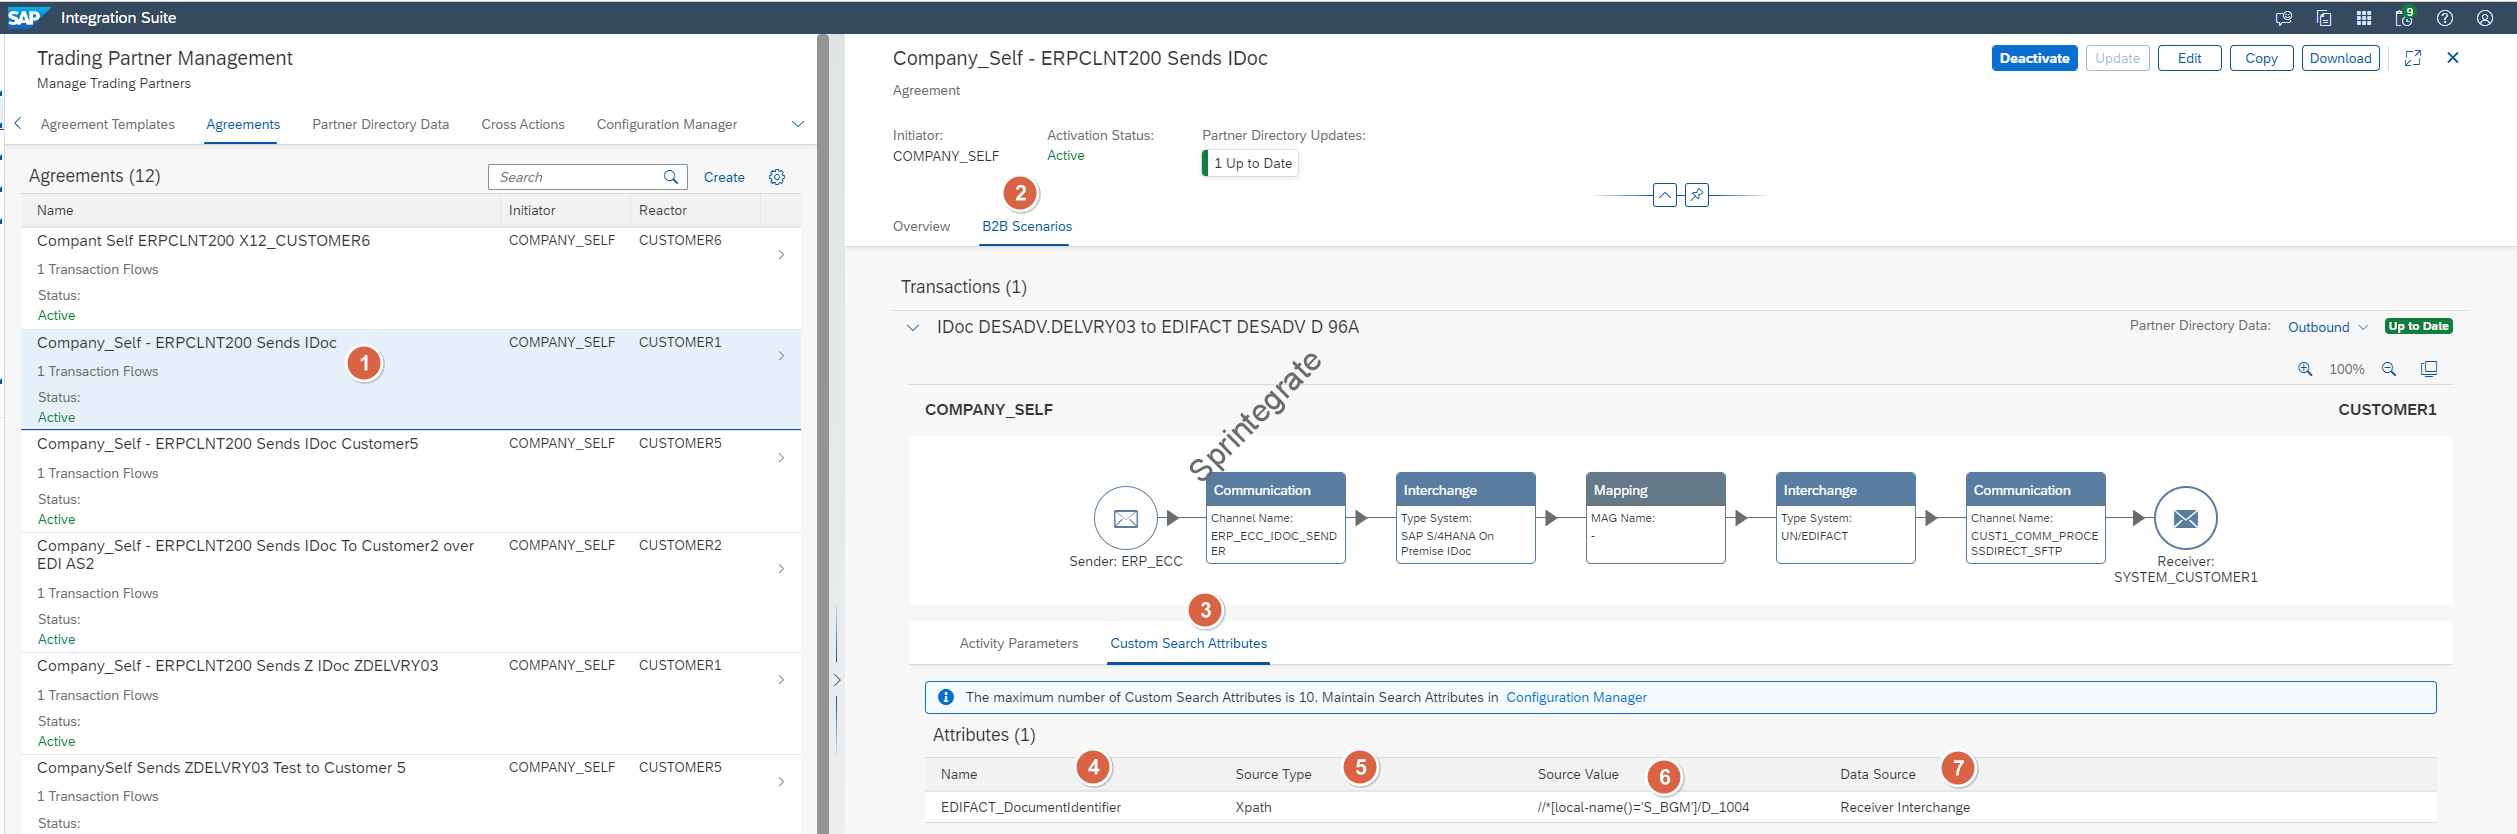The width and height of the screenshot is (2517, 834).
Task: Follow the Configuration Manager link in info bar
Action: tap(1576, 697)
